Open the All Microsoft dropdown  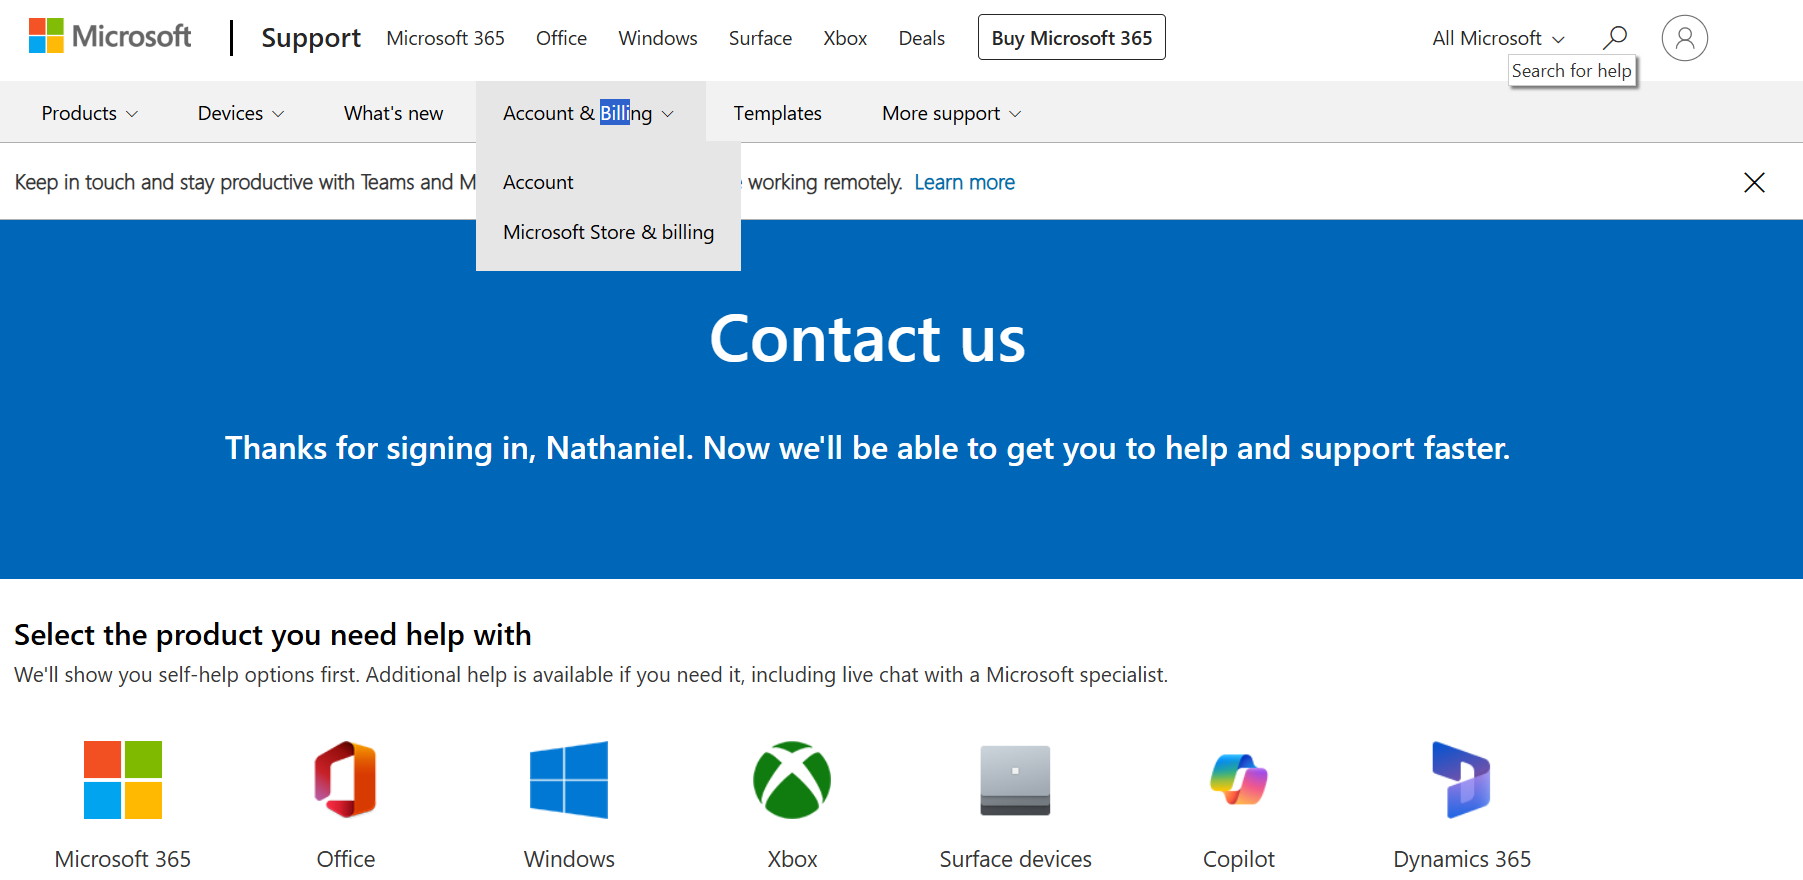pos(1498,38)
